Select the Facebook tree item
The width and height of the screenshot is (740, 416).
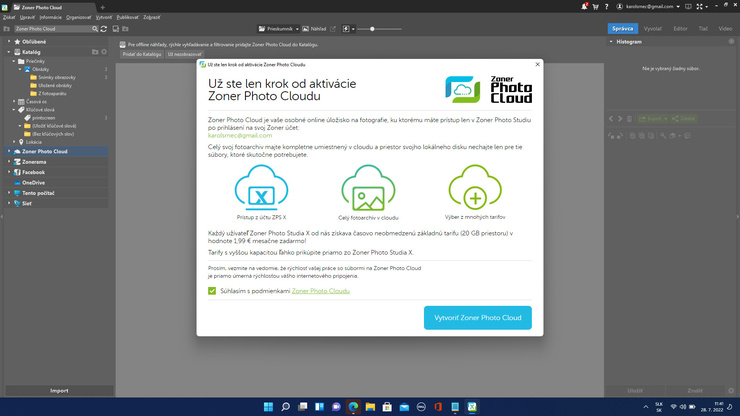click(34, 172)
